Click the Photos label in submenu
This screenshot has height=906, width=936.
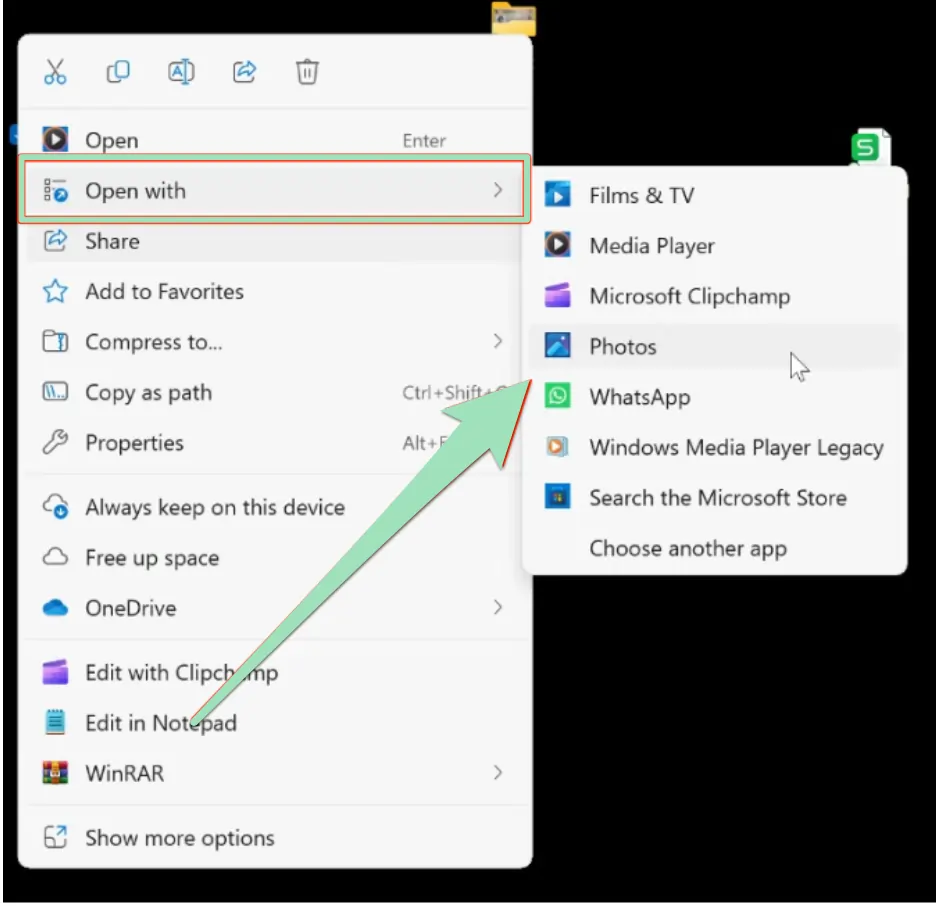(x=623, y=347)
